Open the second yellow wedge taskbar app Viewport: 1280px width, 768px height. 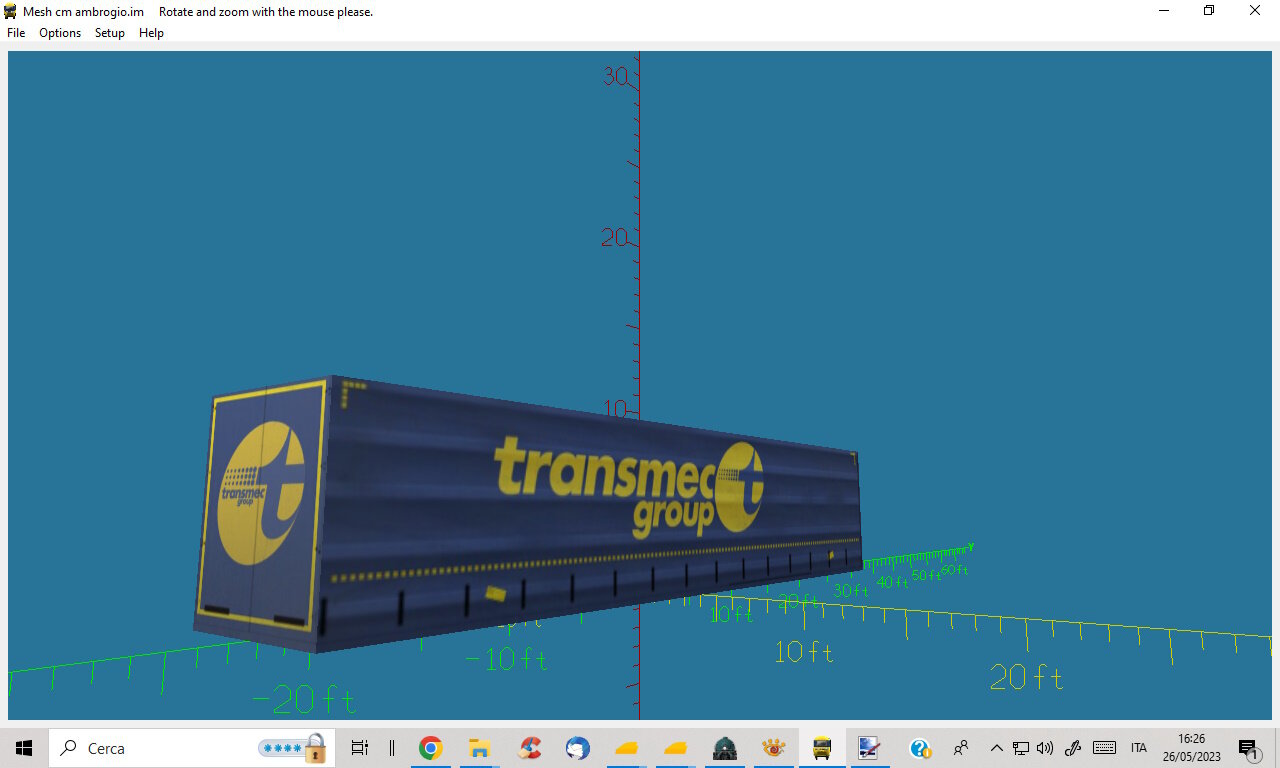[x=676, y=748]
